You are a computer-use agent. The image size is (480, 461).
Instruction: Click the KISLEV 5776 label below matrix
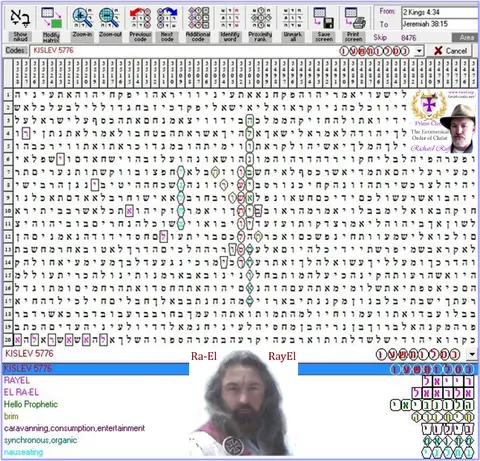pyautogui.click(x=29, y=354)
